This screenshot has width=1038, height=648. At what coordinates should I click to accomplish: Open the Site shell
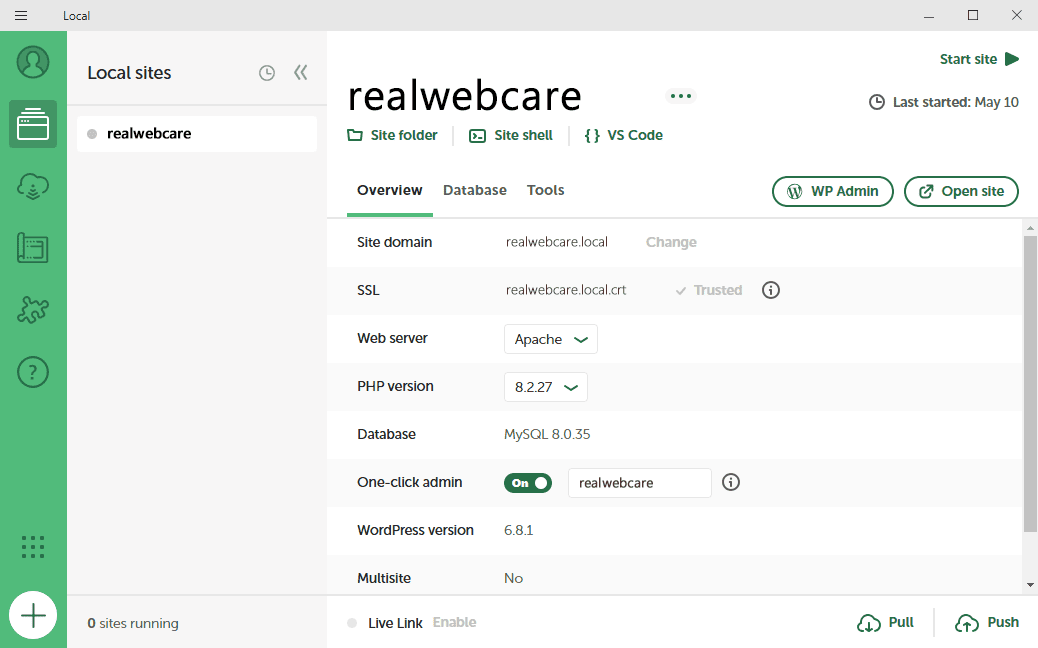click(x=510, y=135)
